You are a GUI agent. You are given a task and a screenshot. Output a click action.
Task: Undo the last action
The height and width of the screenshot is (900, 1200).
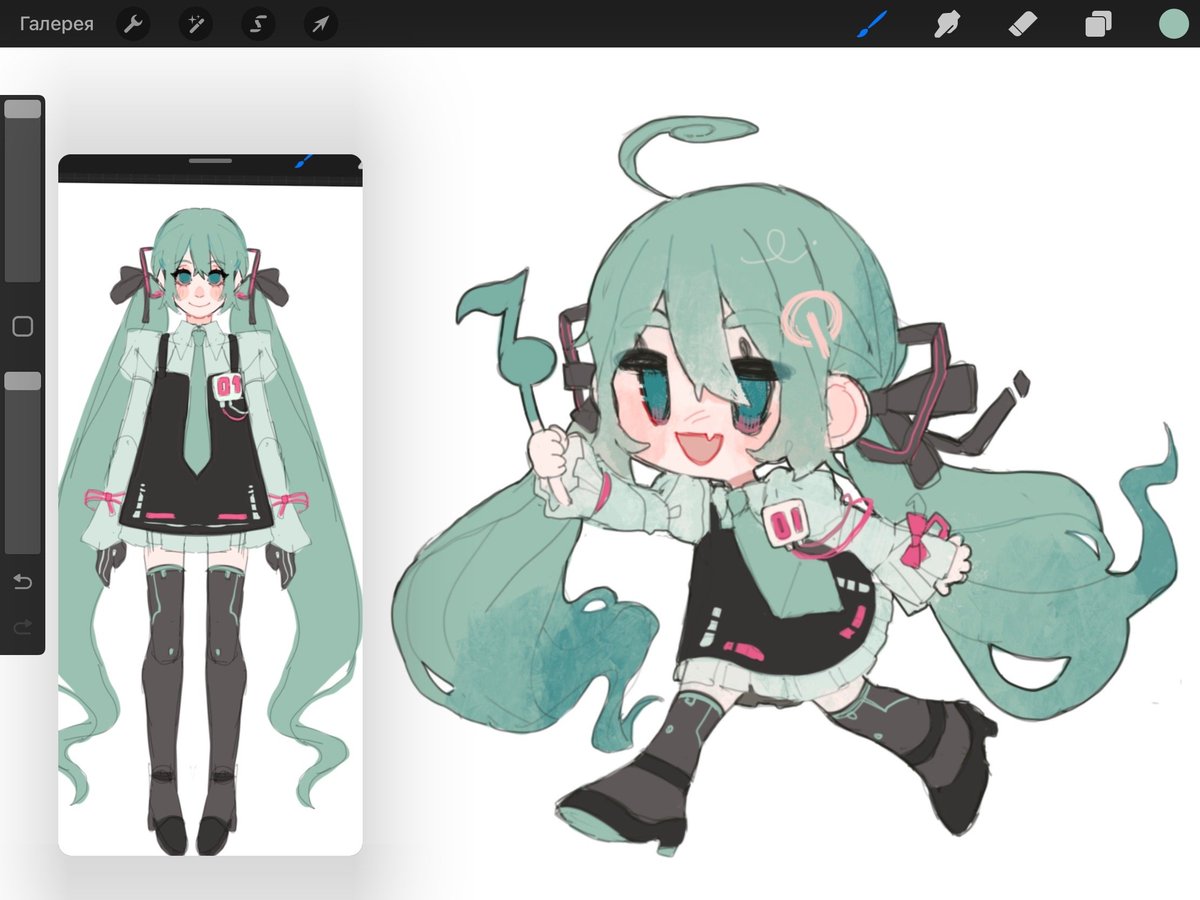[22, 582]
